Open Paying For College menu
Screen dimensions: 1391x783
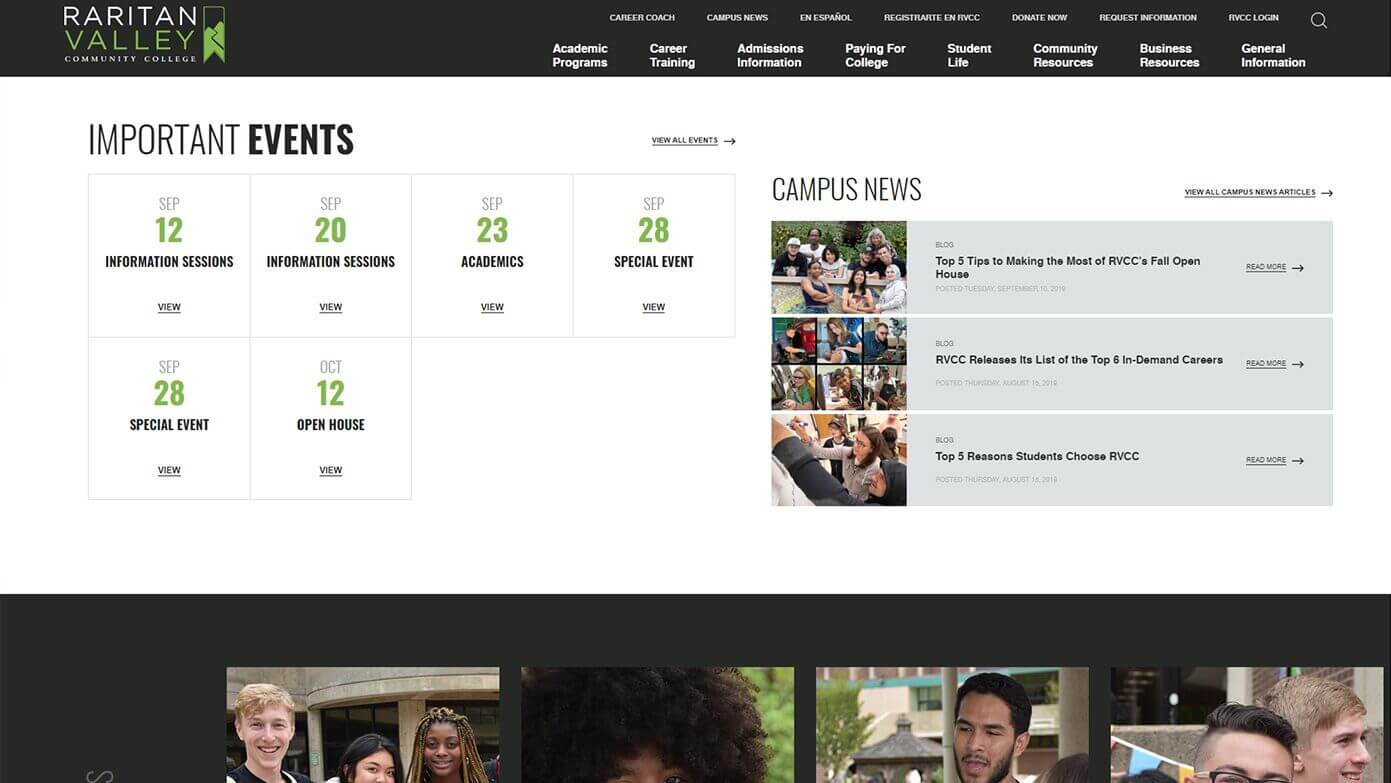875,55
